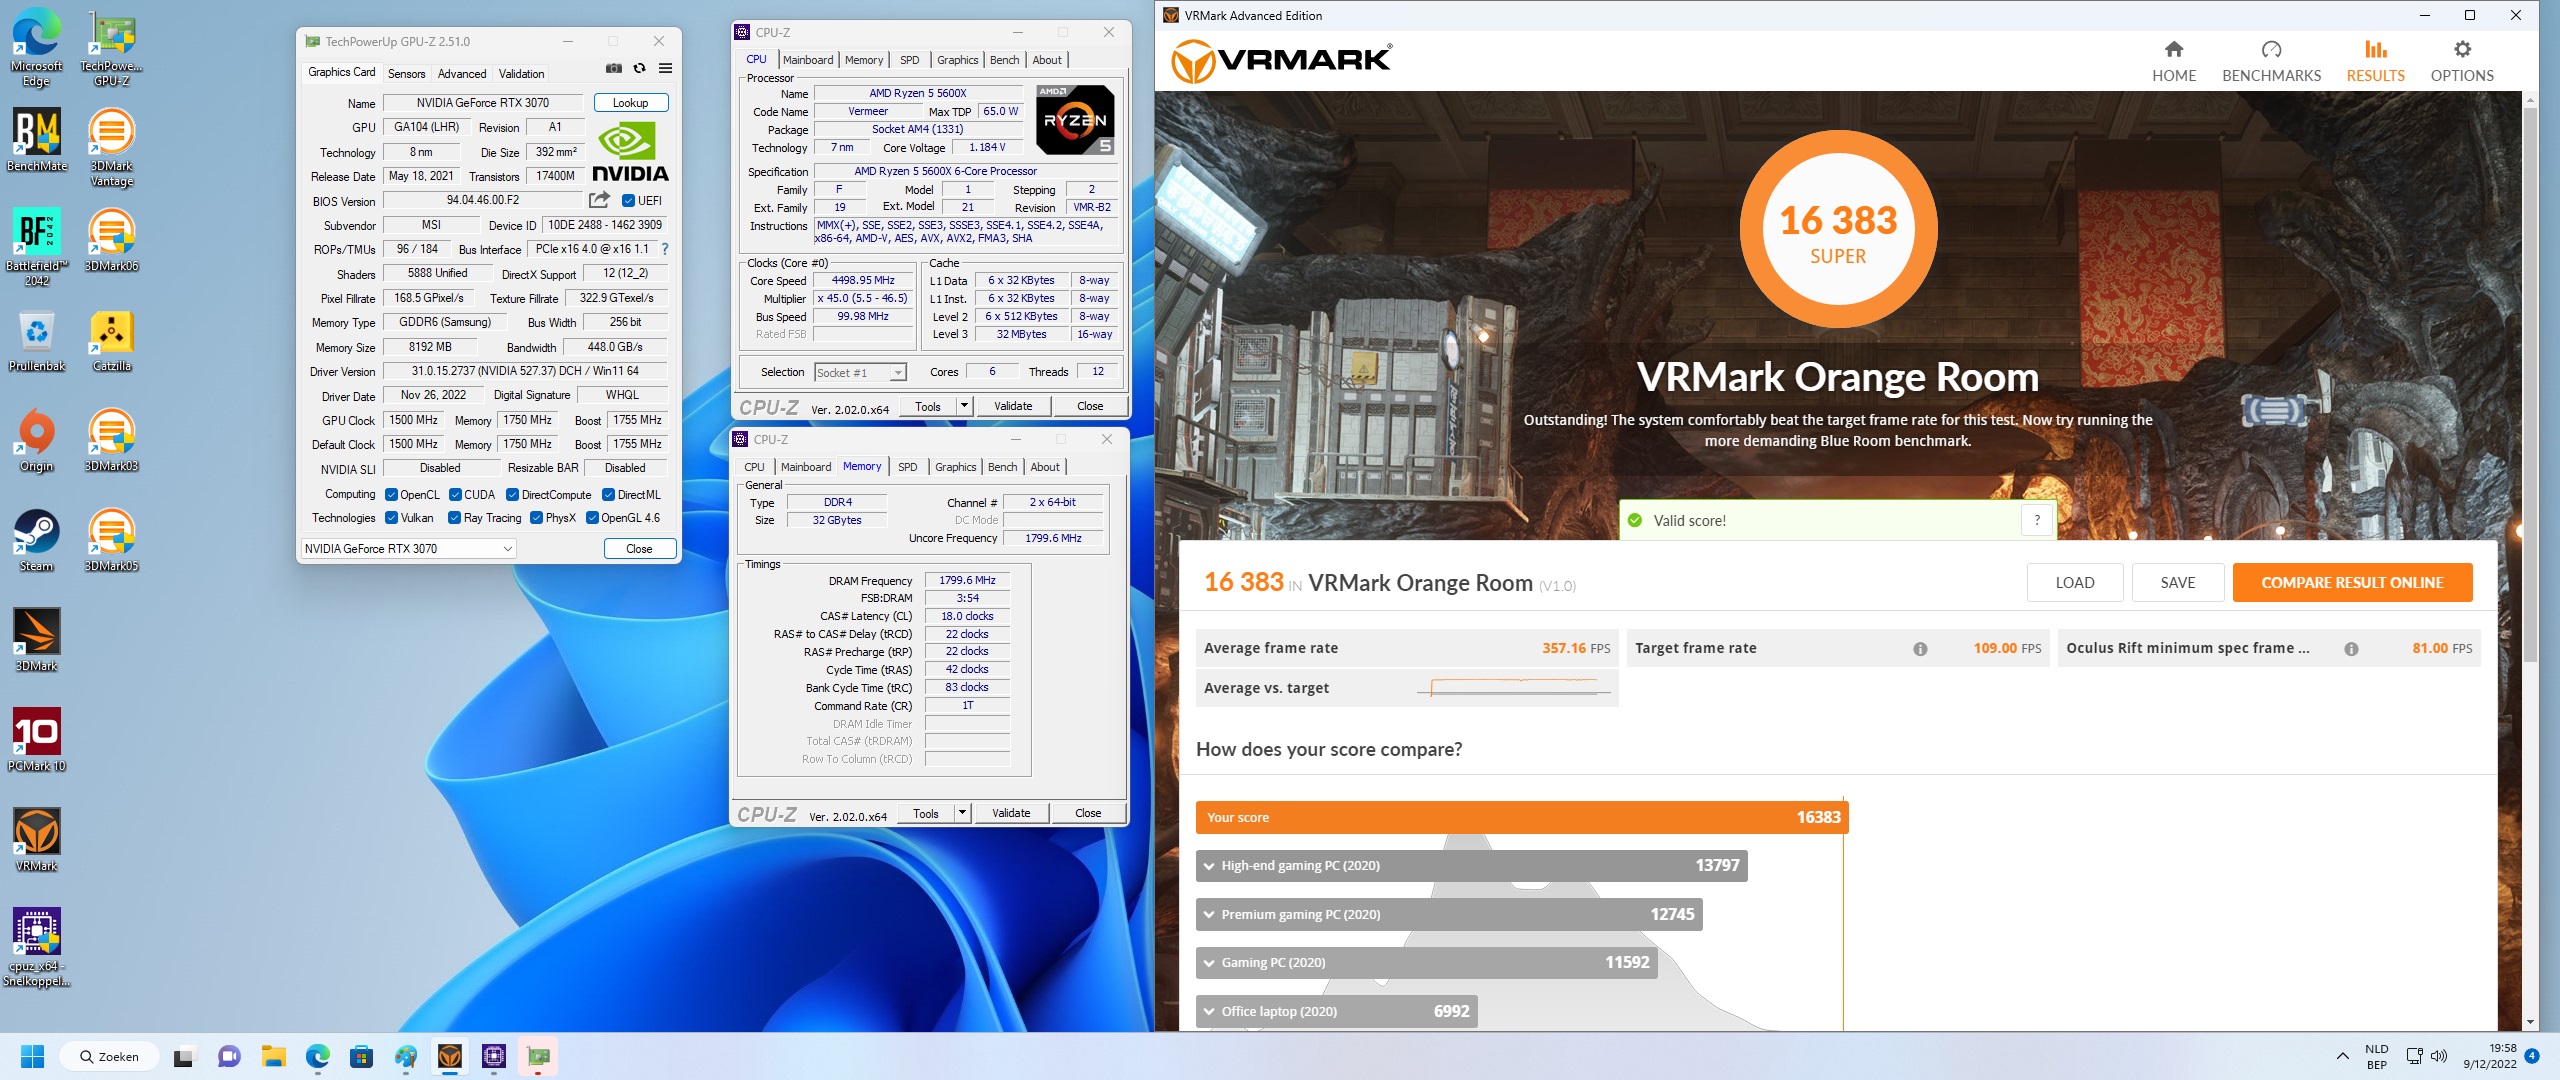Open Tools dropdown arrow in lower CPU-Z
The width and height of the screenshot is (2560, 1080).
click(962, 813)
